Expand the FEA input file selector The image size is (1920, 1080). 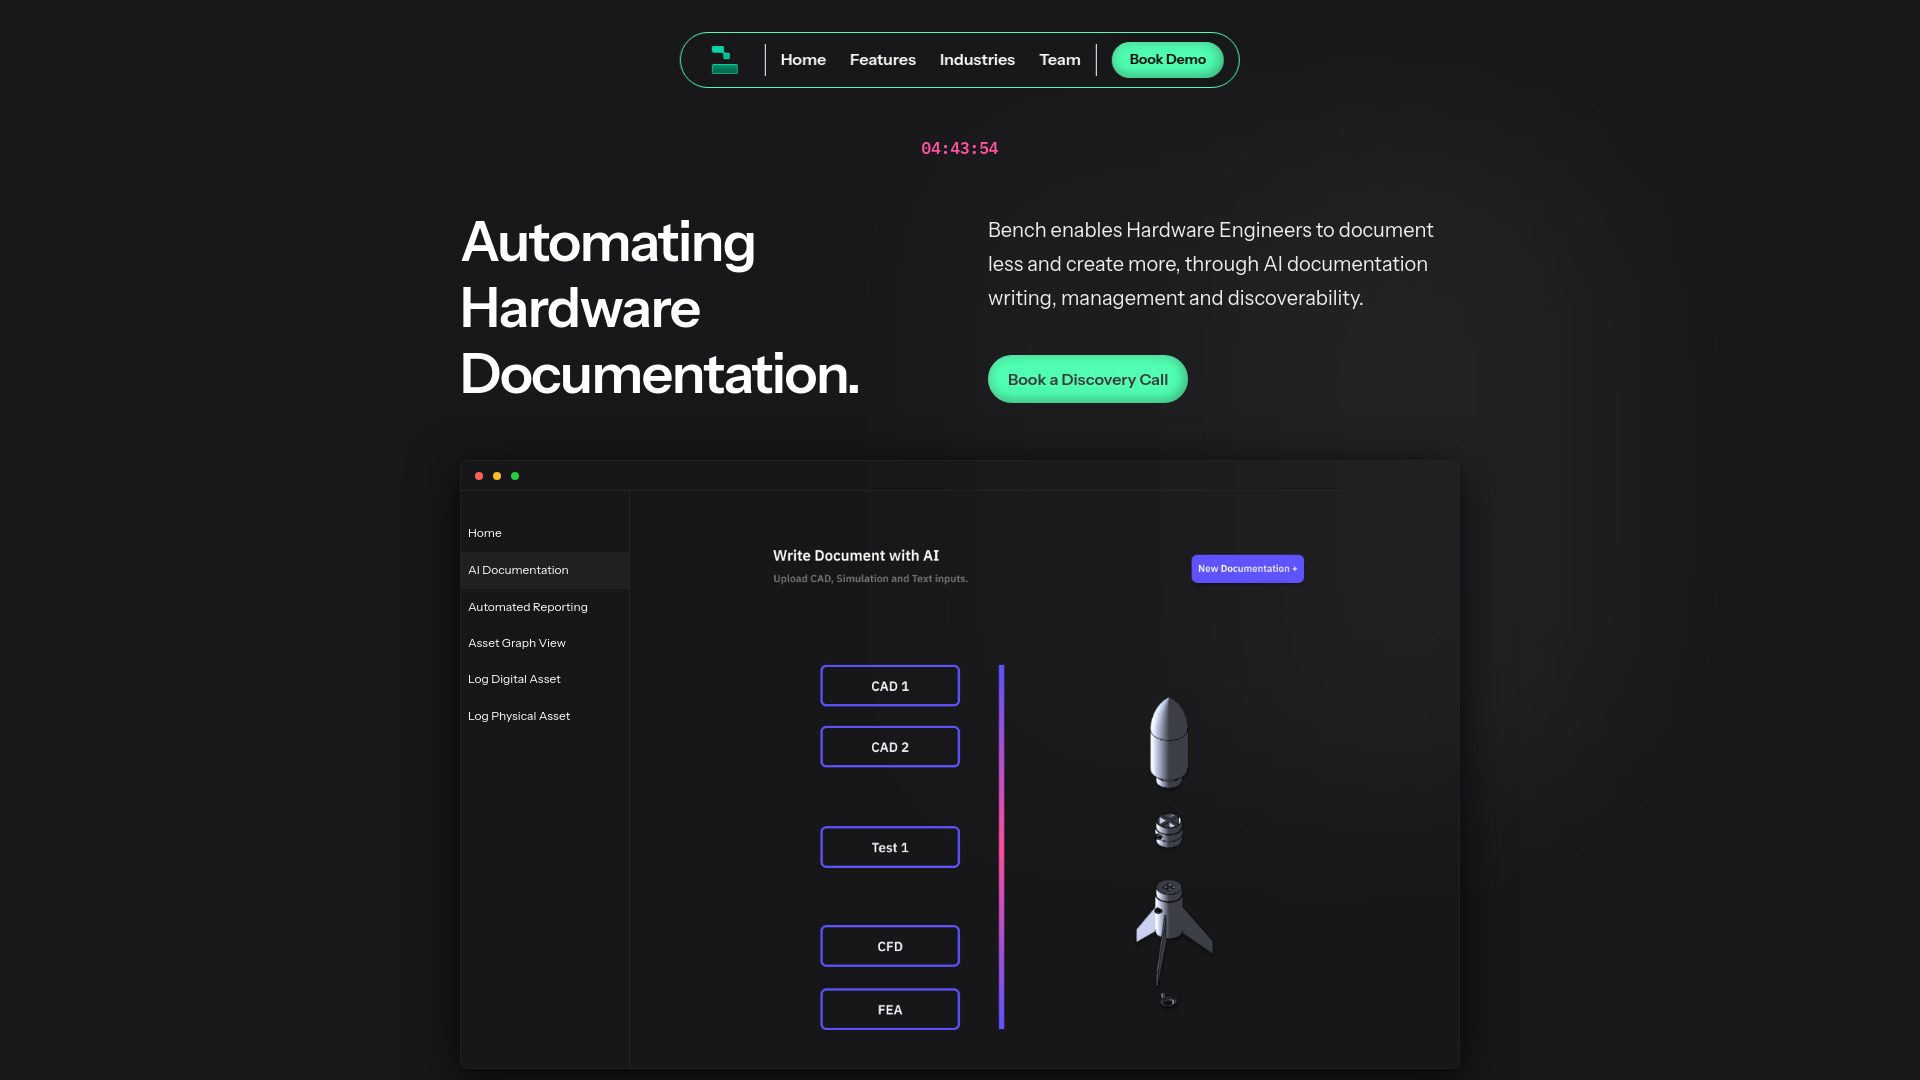pos(890,1009)
